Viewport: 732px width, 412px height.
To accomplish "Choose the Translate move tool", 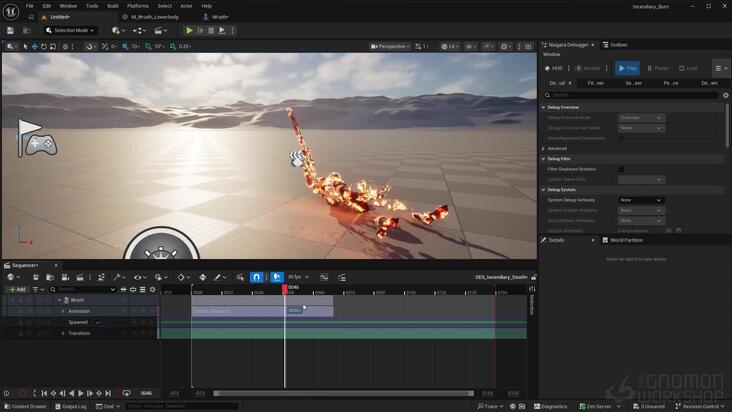I will (35, 47).
